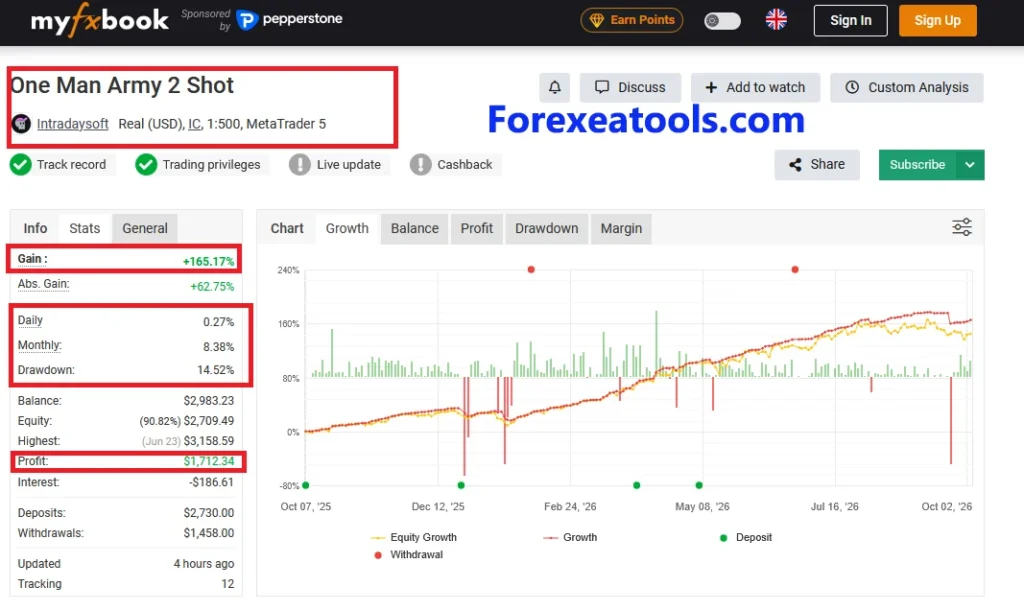Viewport: 1024px width, 610px height.
Task: Toggle the dark mode switch
Action: [722, 20]
